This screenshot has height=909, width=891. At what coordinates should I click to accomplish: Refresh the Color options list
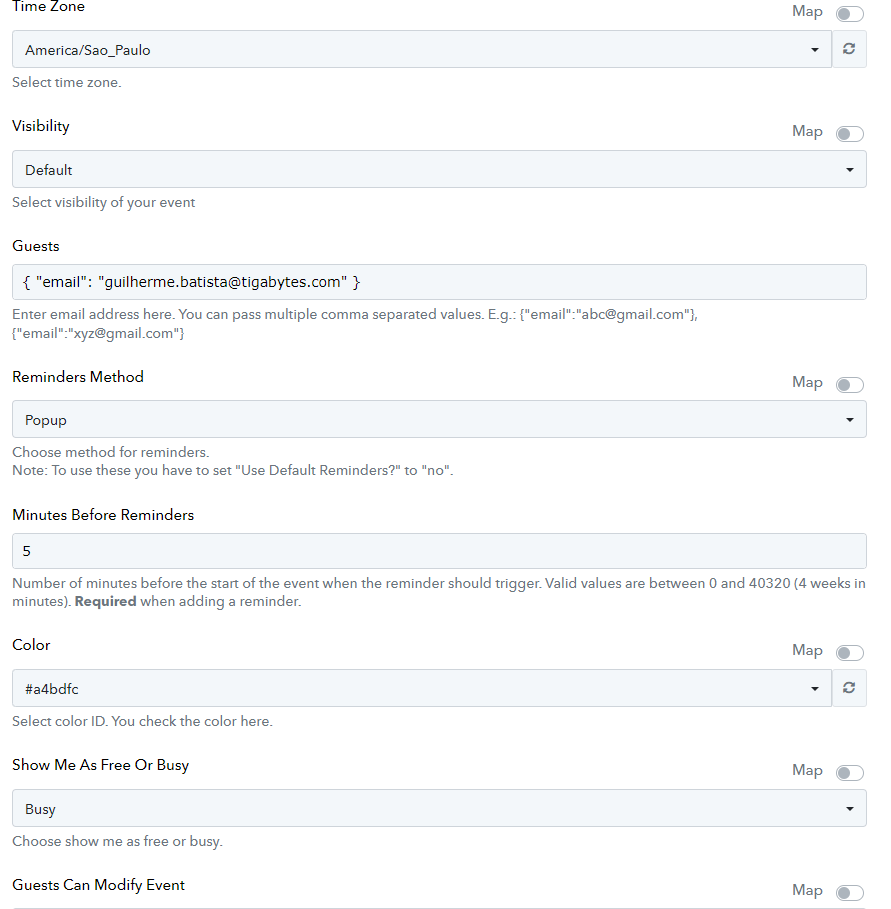click(x=849, y=688)
